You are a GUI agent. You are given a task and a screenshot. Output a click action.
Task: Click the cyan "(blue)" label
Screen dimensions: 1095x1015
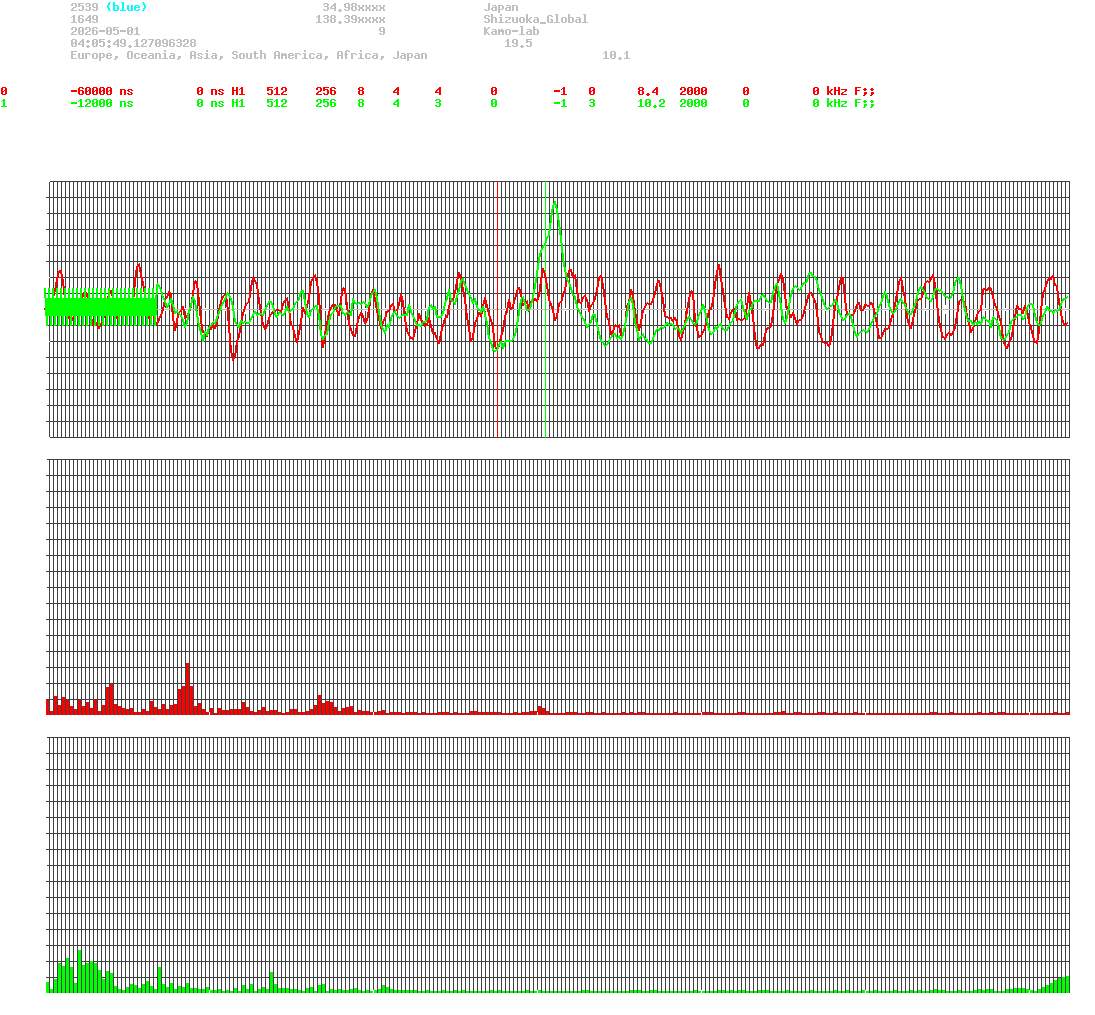(x=126, y=8)
